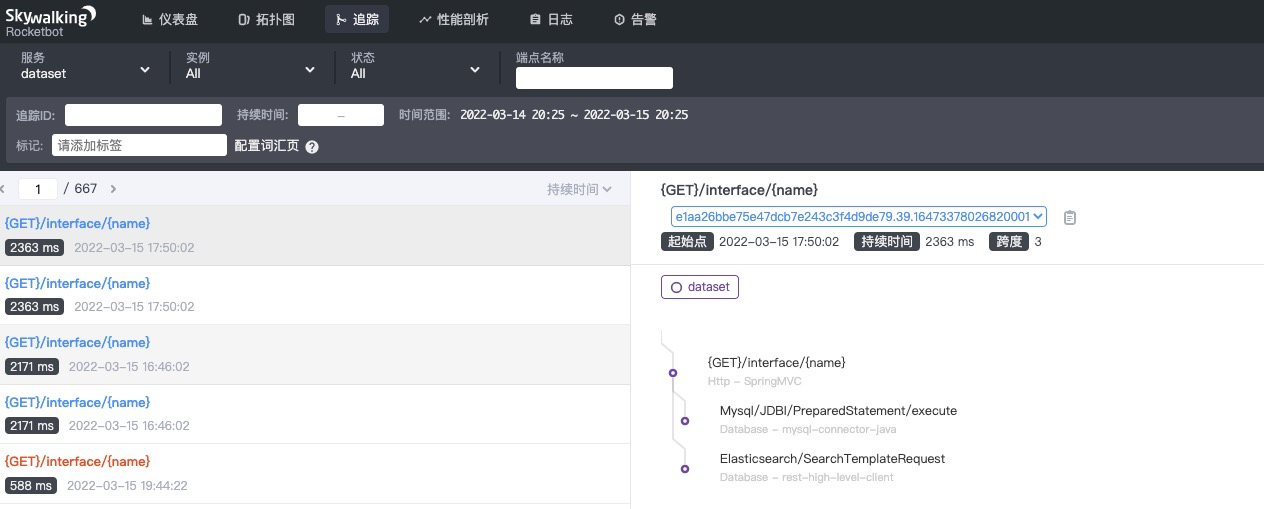1264x509 pixels.
Task: Toggle the dataset service tag
Action: click(x=699, y=287)
